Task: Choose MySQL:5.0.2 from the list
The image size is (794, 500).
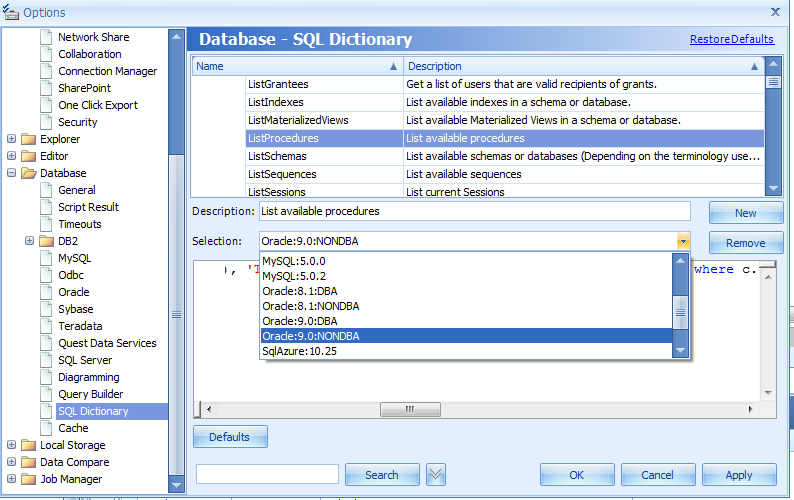Action: [x=466, y=276]
